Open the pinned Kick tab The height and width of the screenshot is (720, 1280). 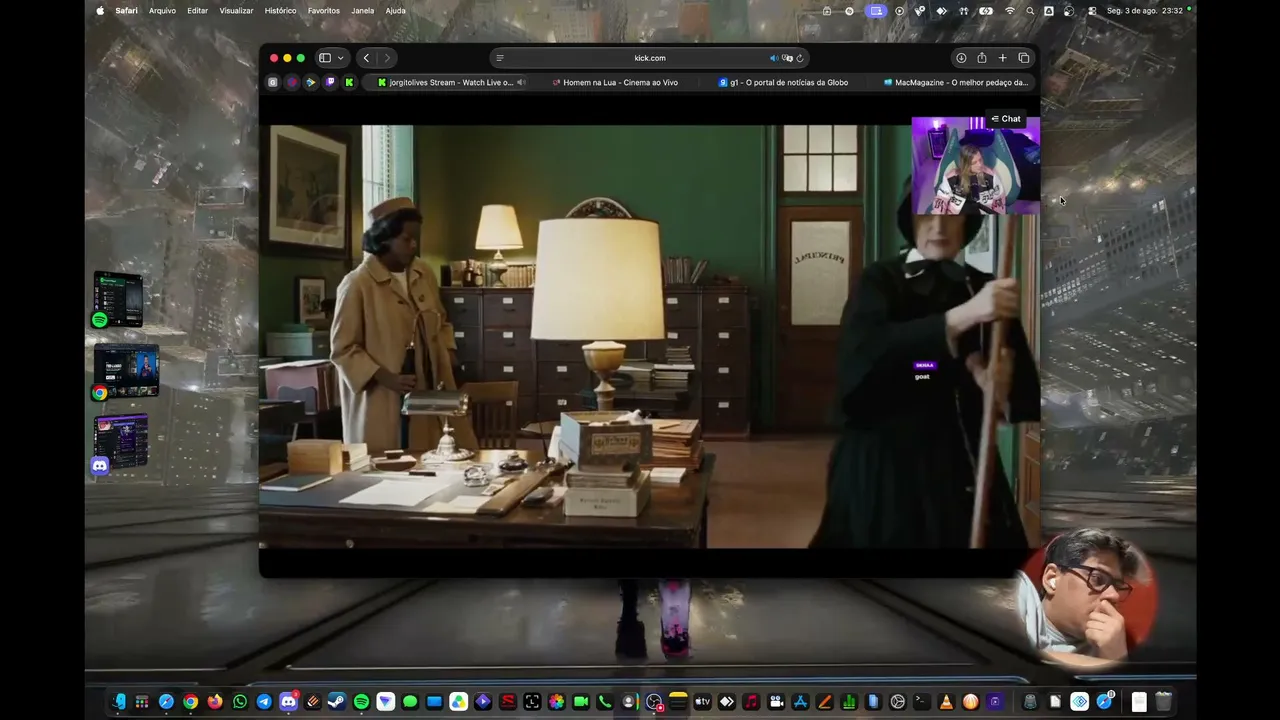[x=349, y=83]
